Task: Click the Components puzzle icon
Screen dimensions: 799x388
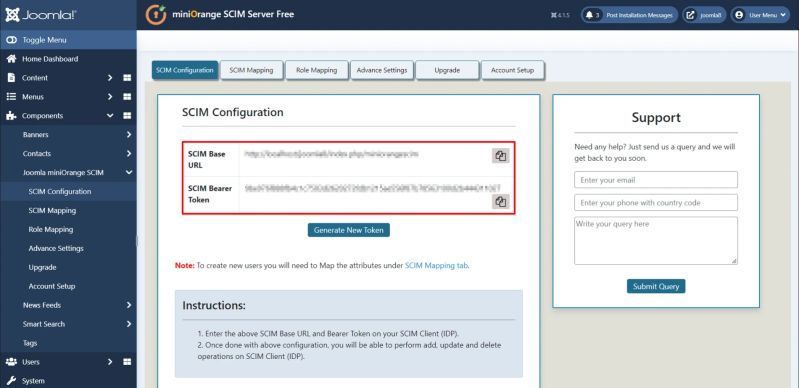Action: [11, 116]
